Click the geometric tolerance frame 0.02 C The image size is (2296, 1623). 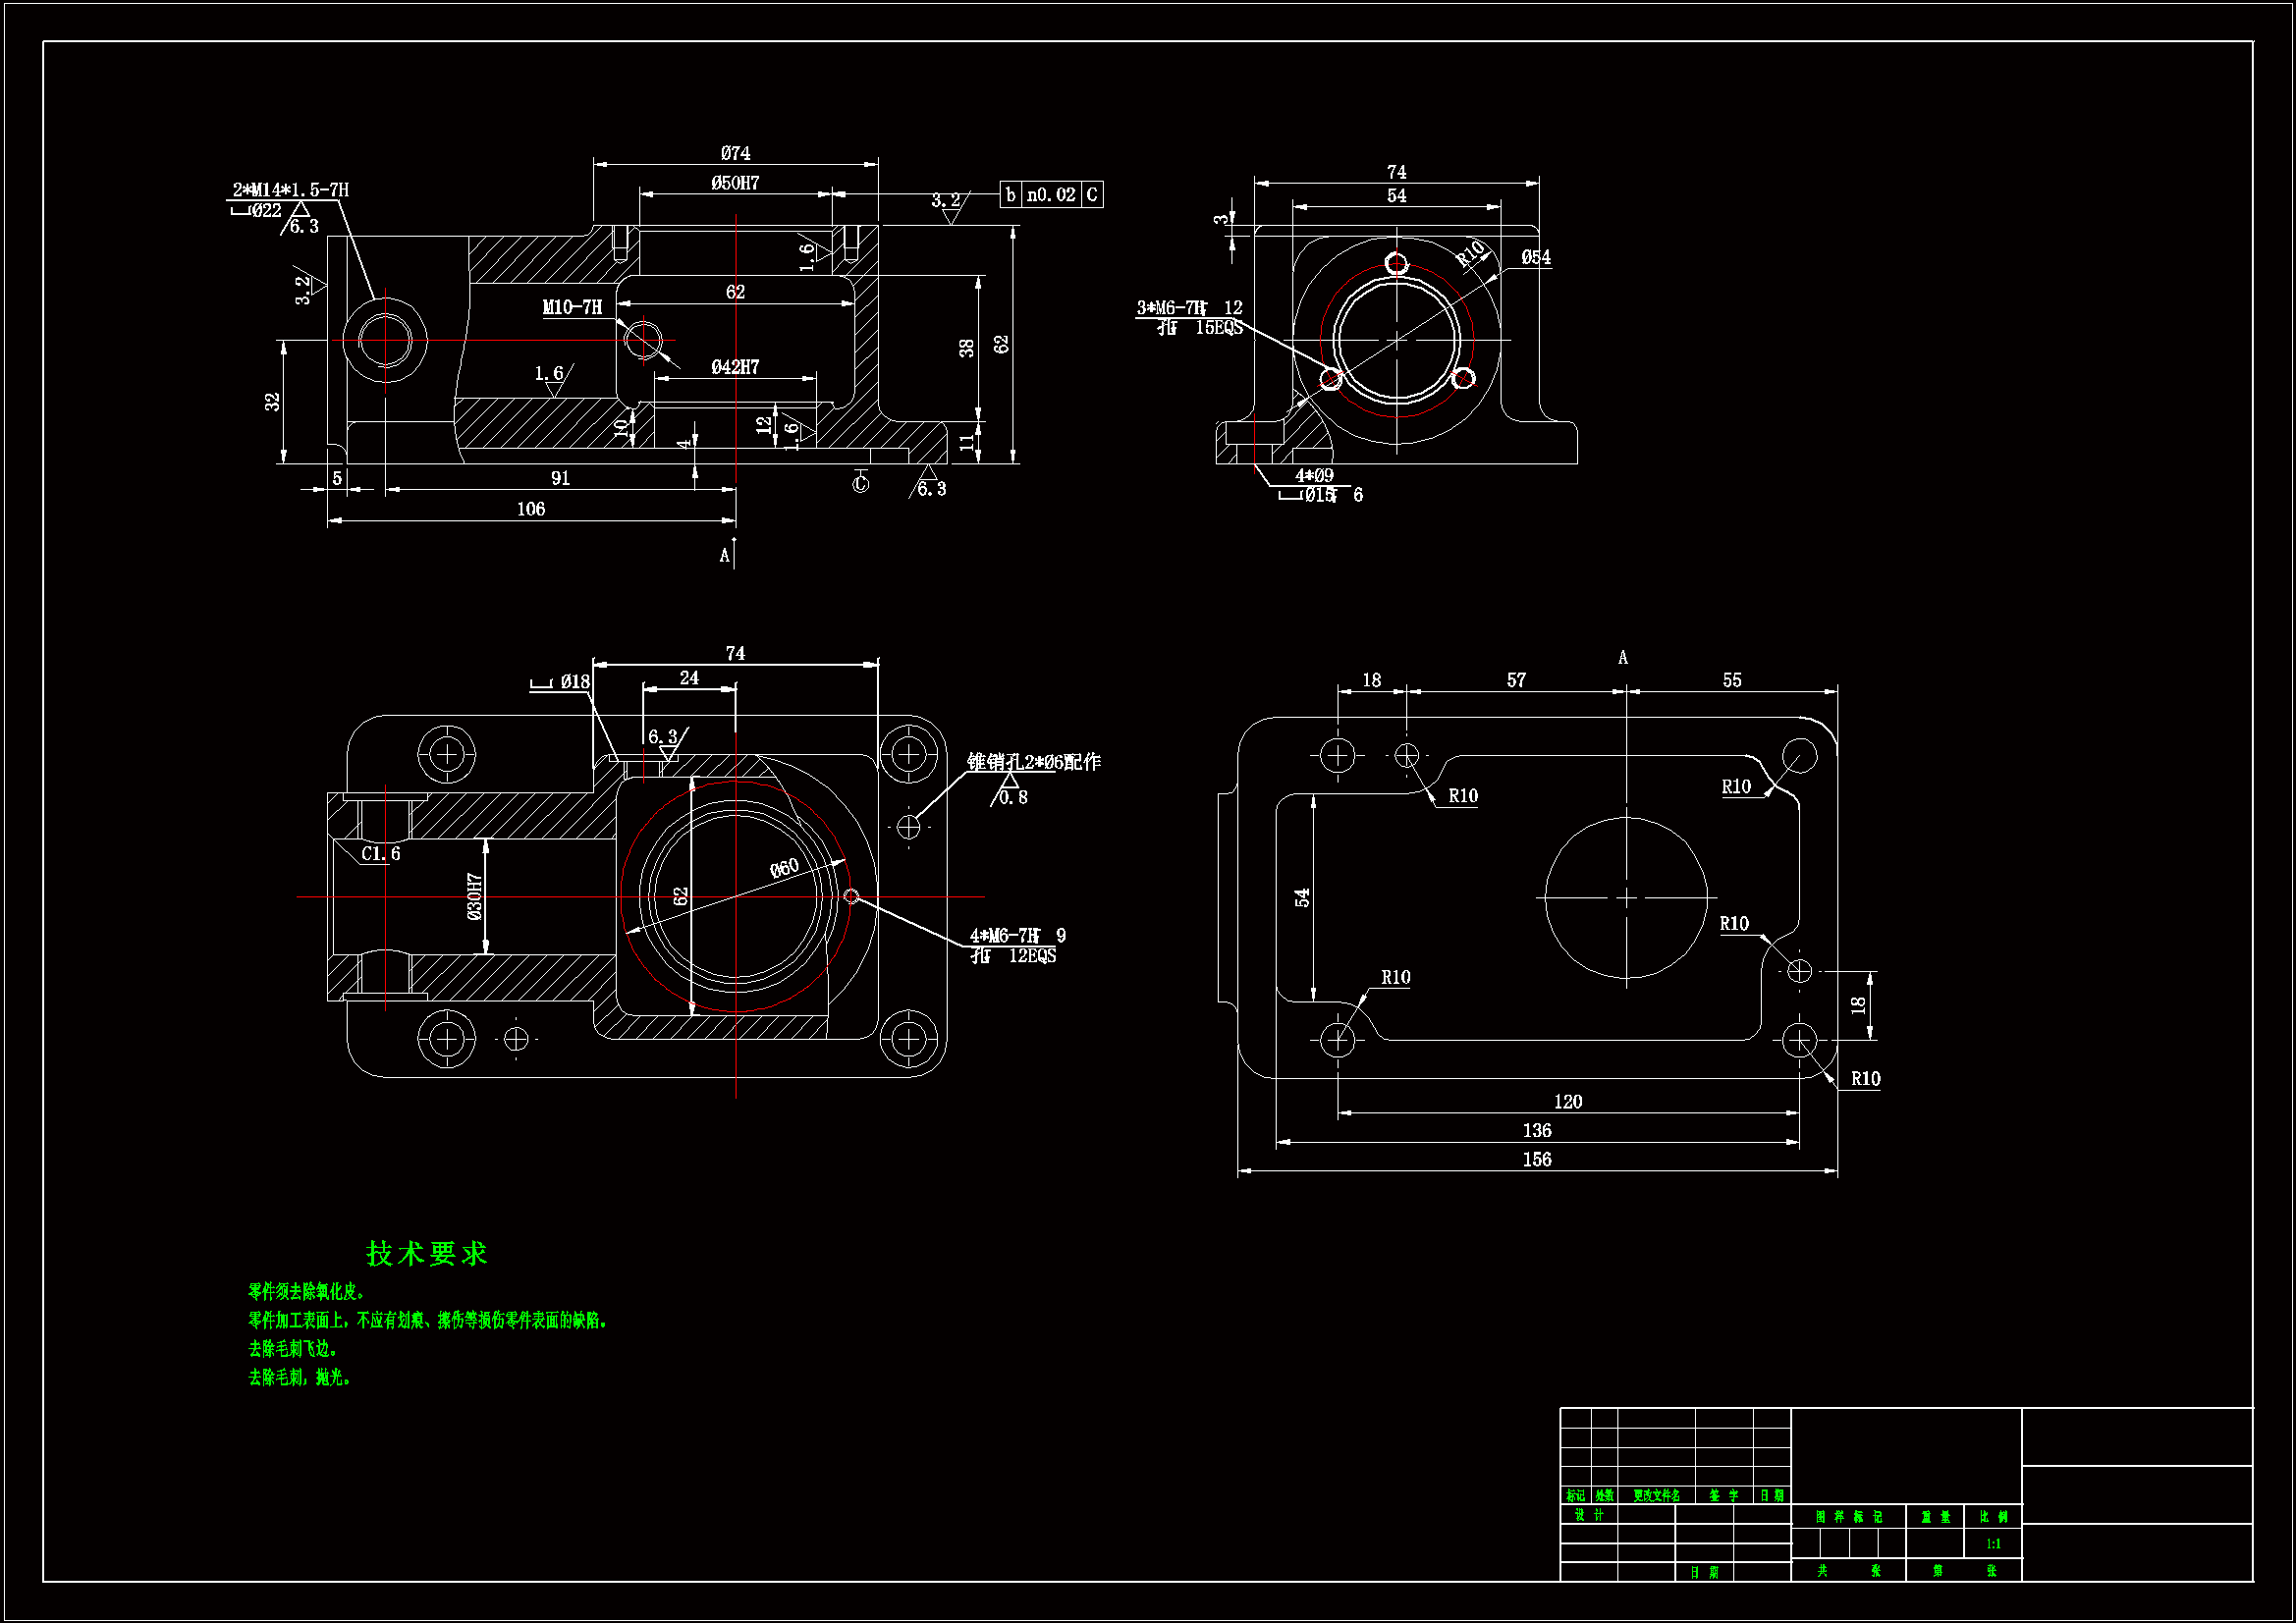pos(1051,195)
